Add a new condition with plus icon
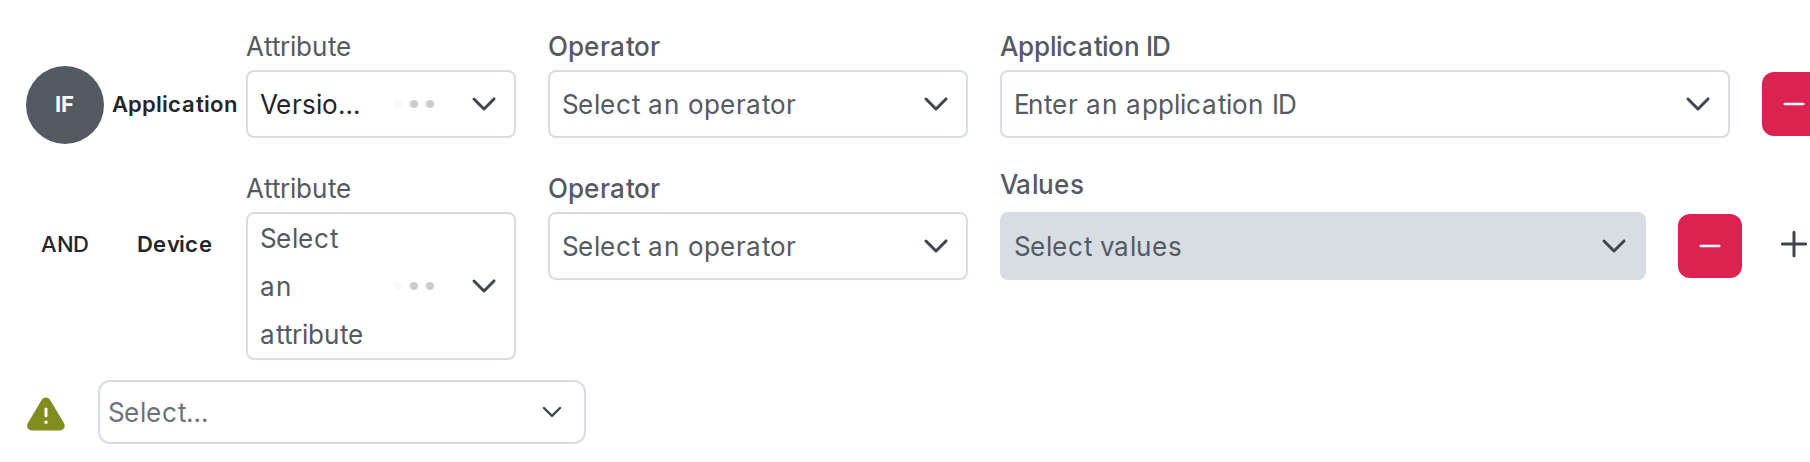Screen dimensions: 1810x462 point(1793,245)
